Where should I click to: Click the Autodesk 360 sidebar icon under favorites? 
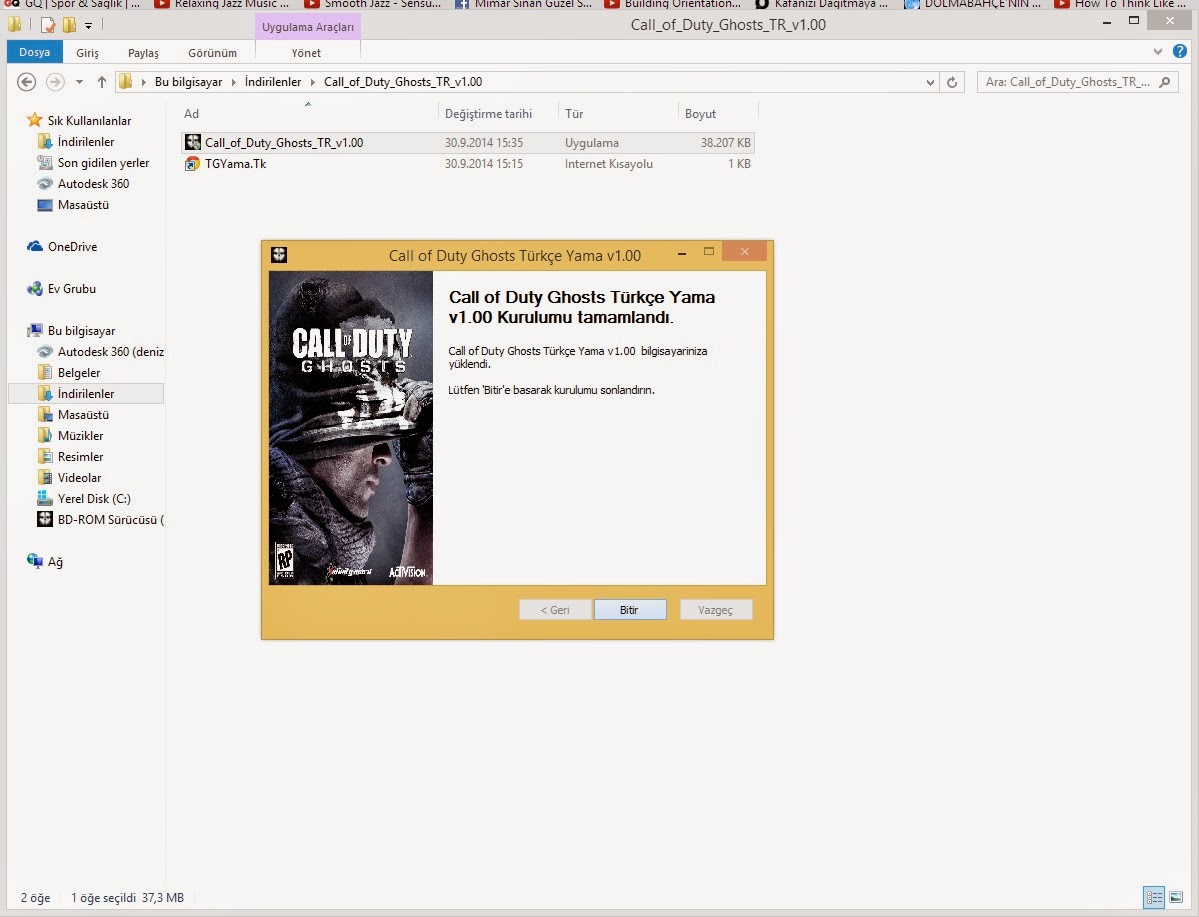[x=45, y=184]
